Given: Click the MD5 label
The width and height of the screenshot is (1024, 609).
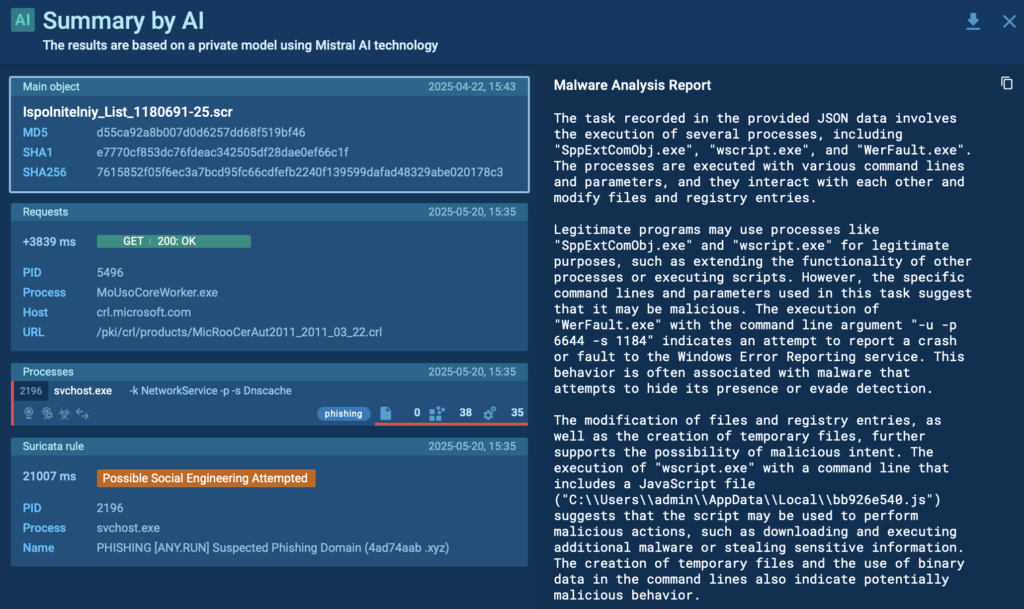Looking at the screenshot, I should [35, 133].
